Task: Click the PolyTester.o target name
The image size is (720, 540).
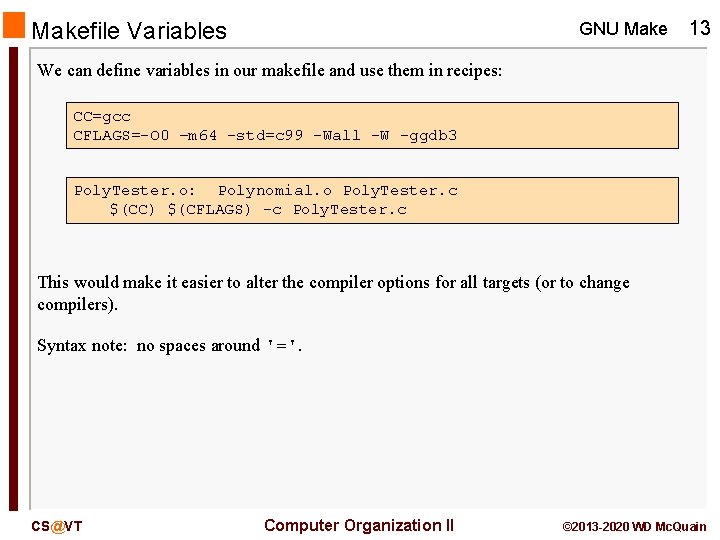Action: tap(135, 191)
